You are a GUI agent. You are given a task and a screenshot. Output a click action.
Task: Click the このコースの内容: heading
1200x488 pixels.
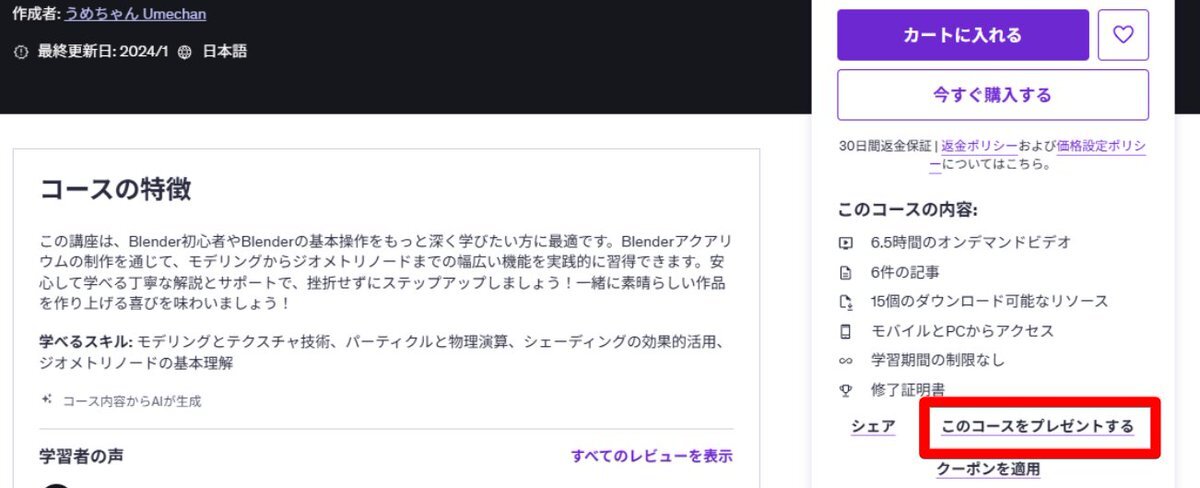tap(908, 210)
